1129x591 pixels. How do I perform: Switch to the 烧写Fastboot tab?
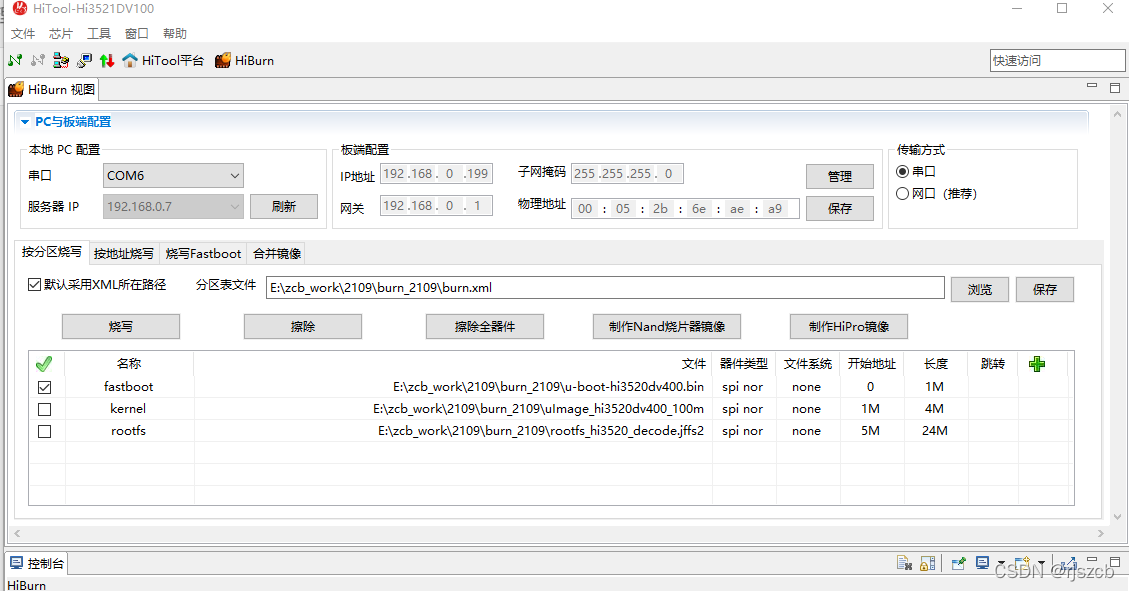click(203, 253)
